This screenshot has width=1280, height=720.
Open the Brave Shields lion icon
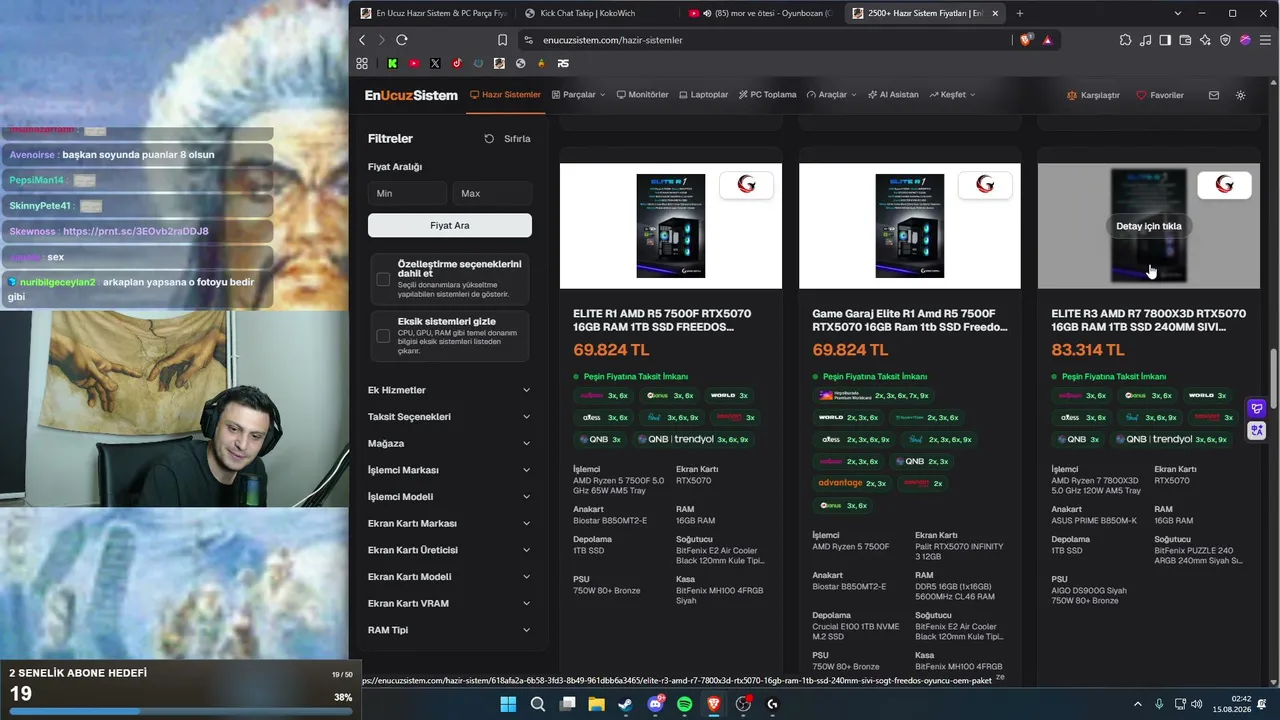pyautogui.click(x=1026, y=40)
